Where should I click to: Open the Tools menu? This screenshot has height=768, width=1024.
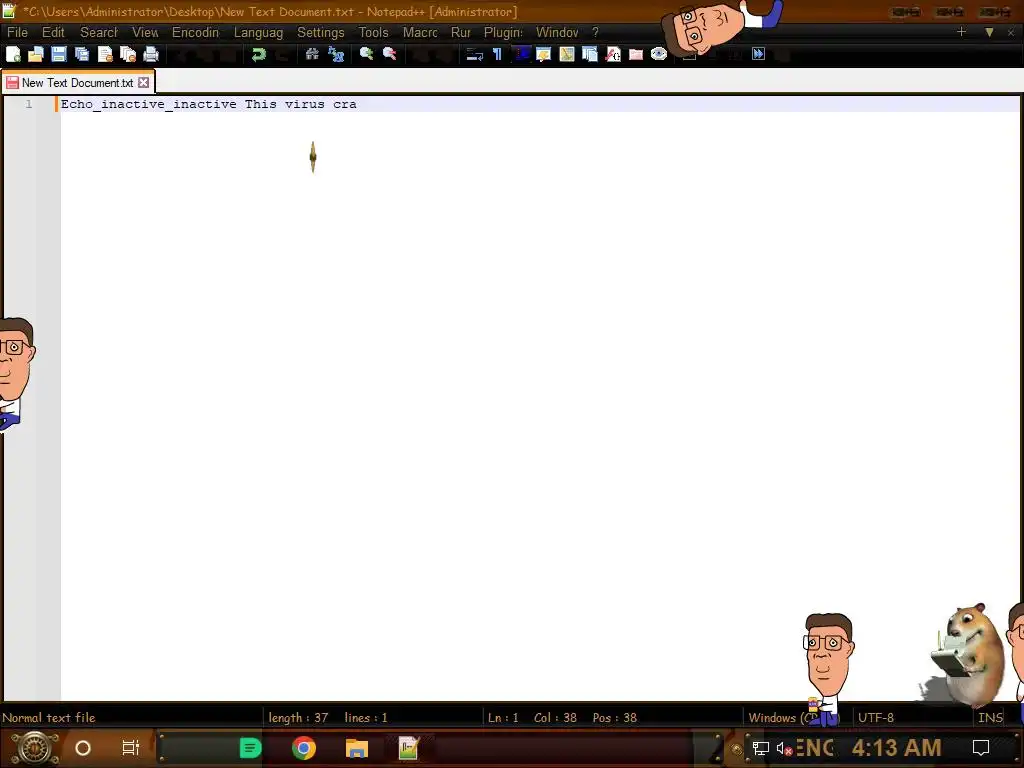(373, 33)
